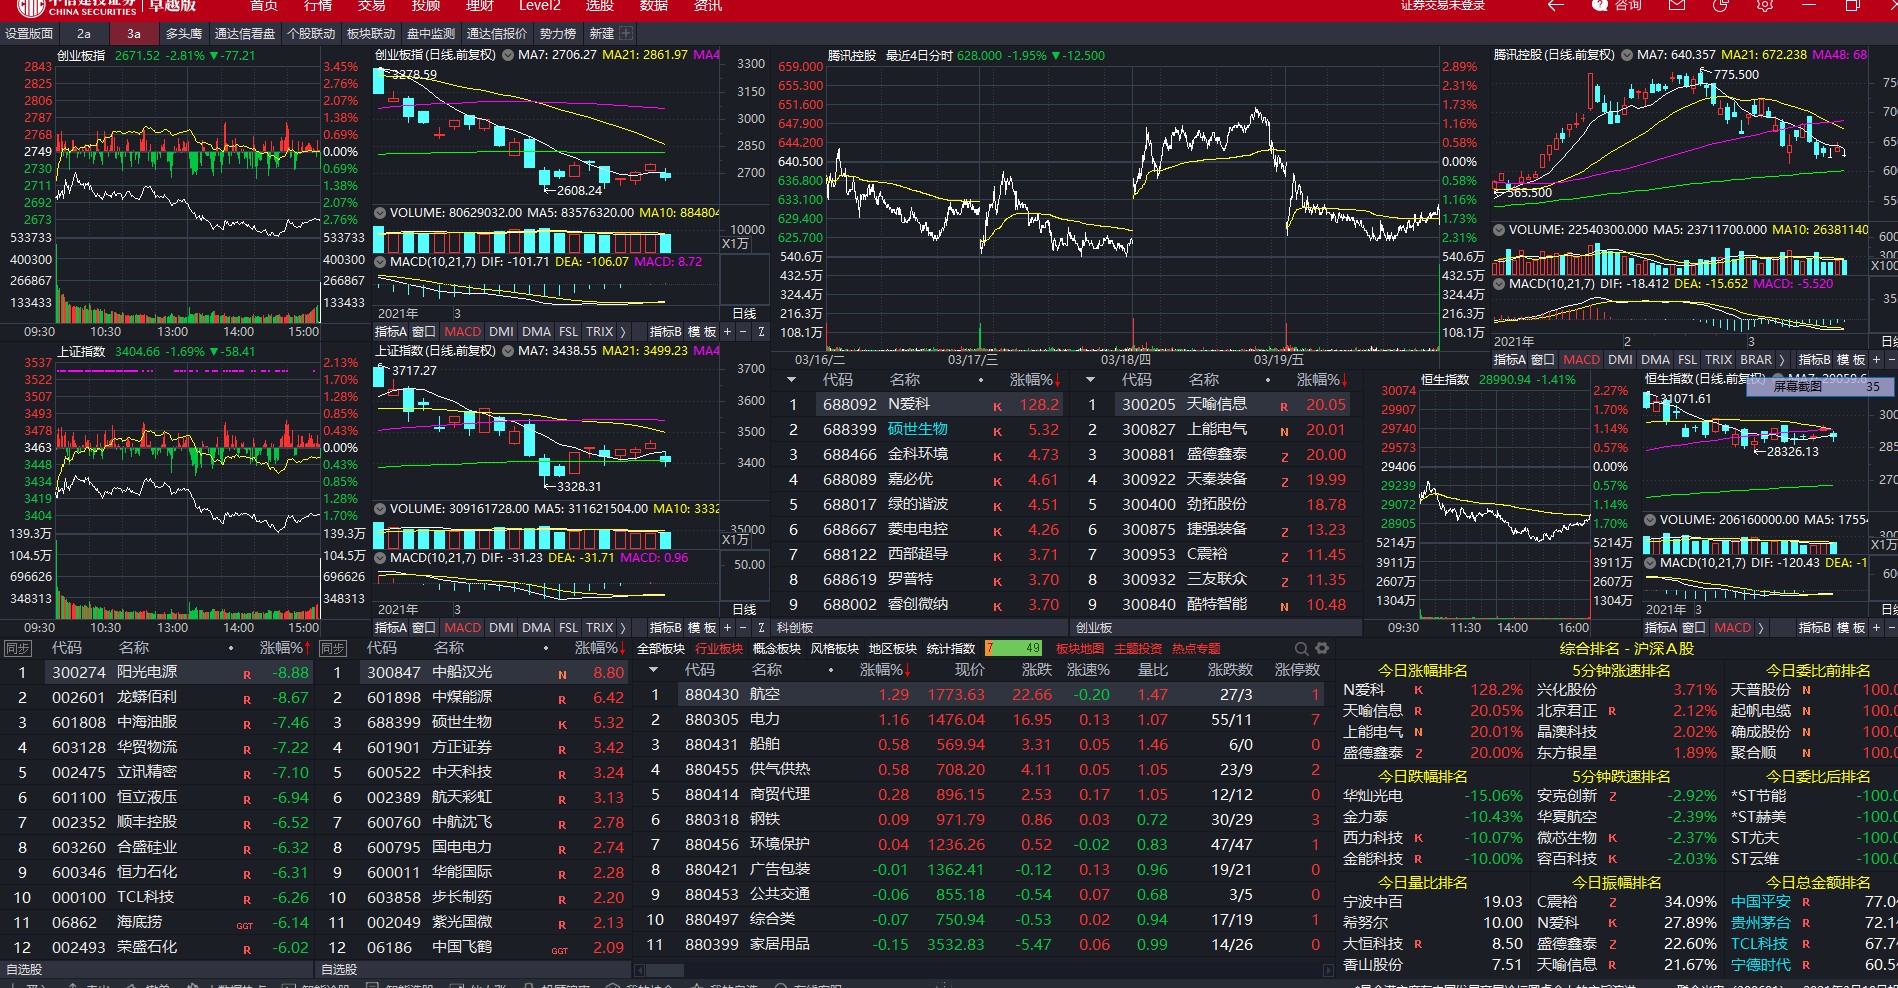
Task: Open the triangle dropdown in the sector table header
Action: (x=654, y=670)
